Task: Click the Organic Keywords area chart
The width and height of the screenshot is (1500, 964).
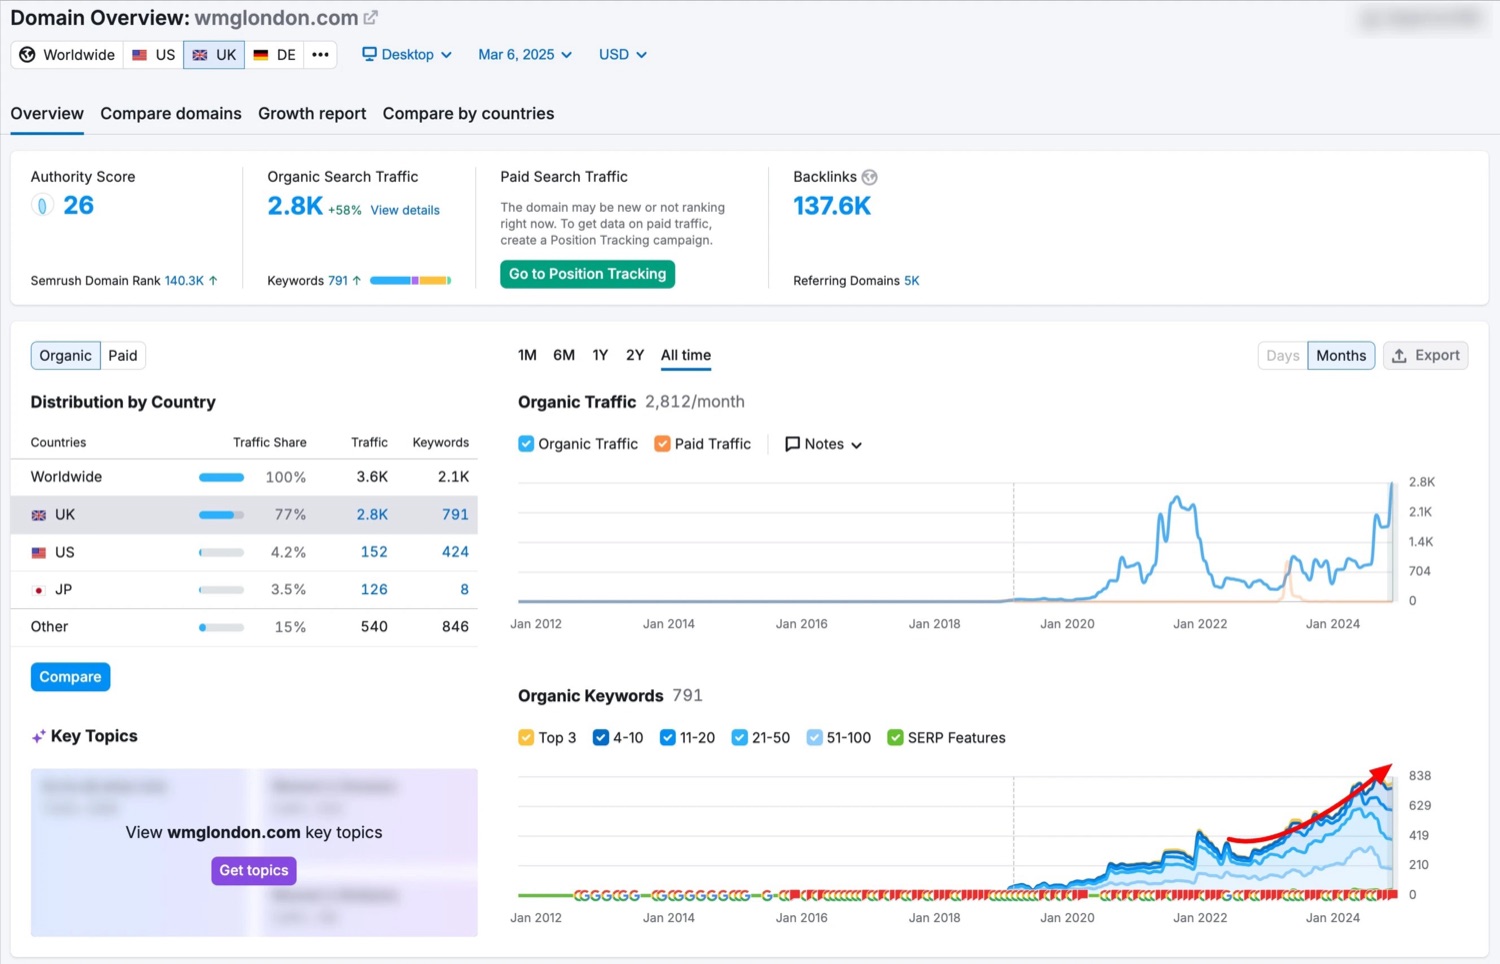Action: [956, 835]
